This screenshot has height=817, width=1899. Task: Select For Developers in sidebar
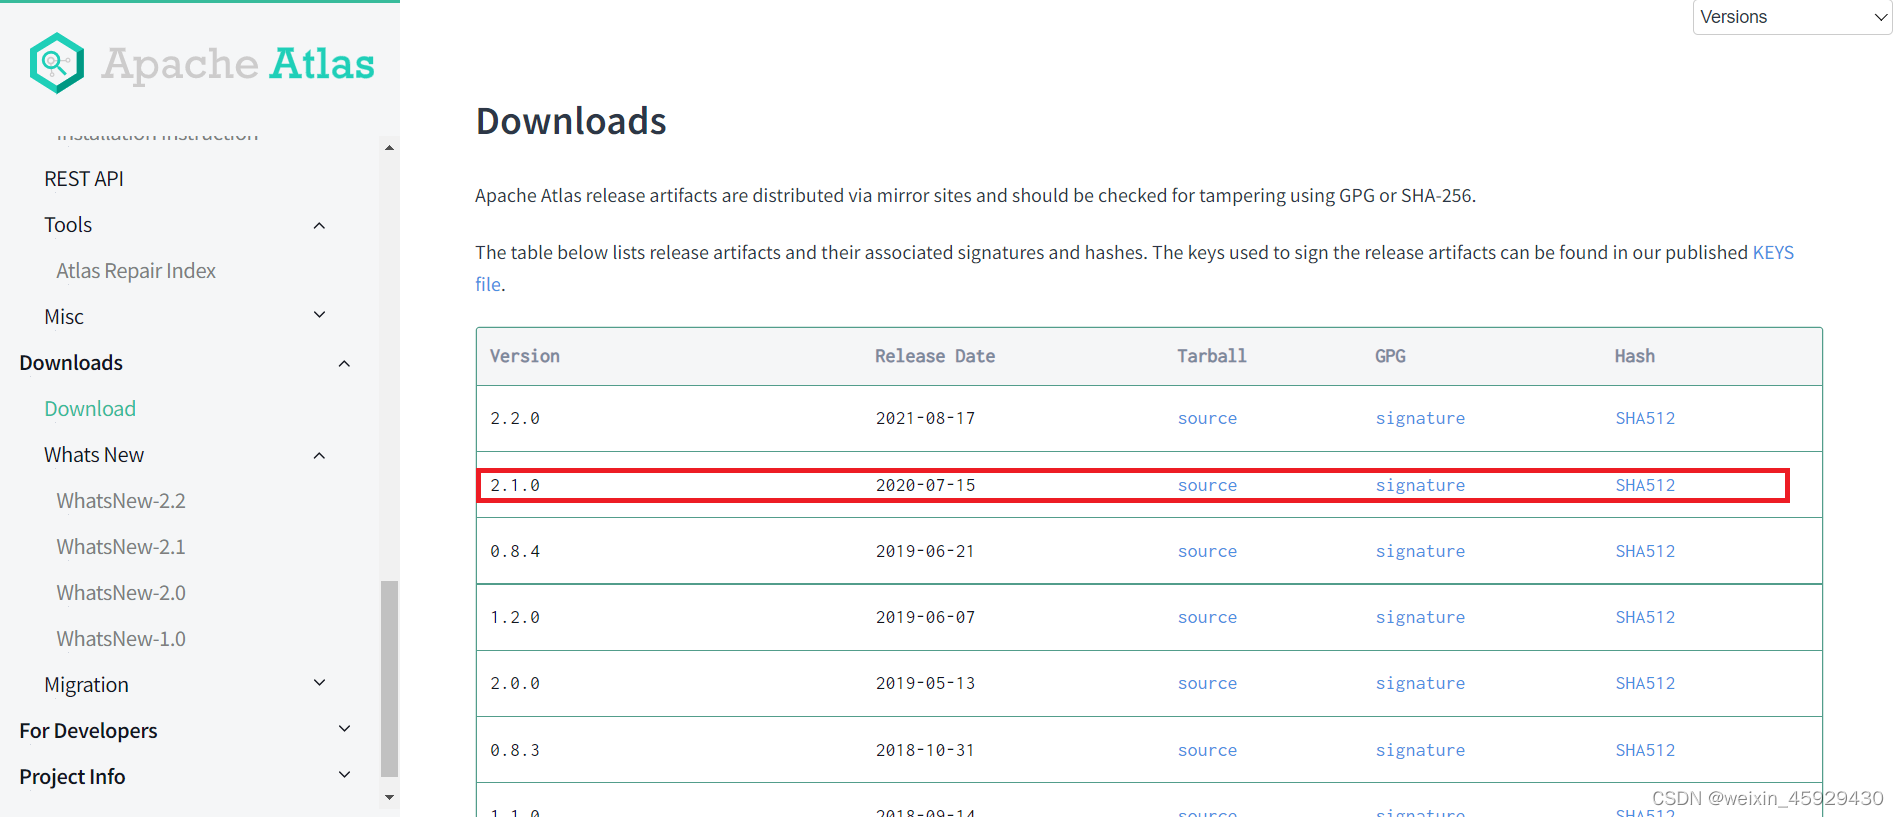(88, 731)
